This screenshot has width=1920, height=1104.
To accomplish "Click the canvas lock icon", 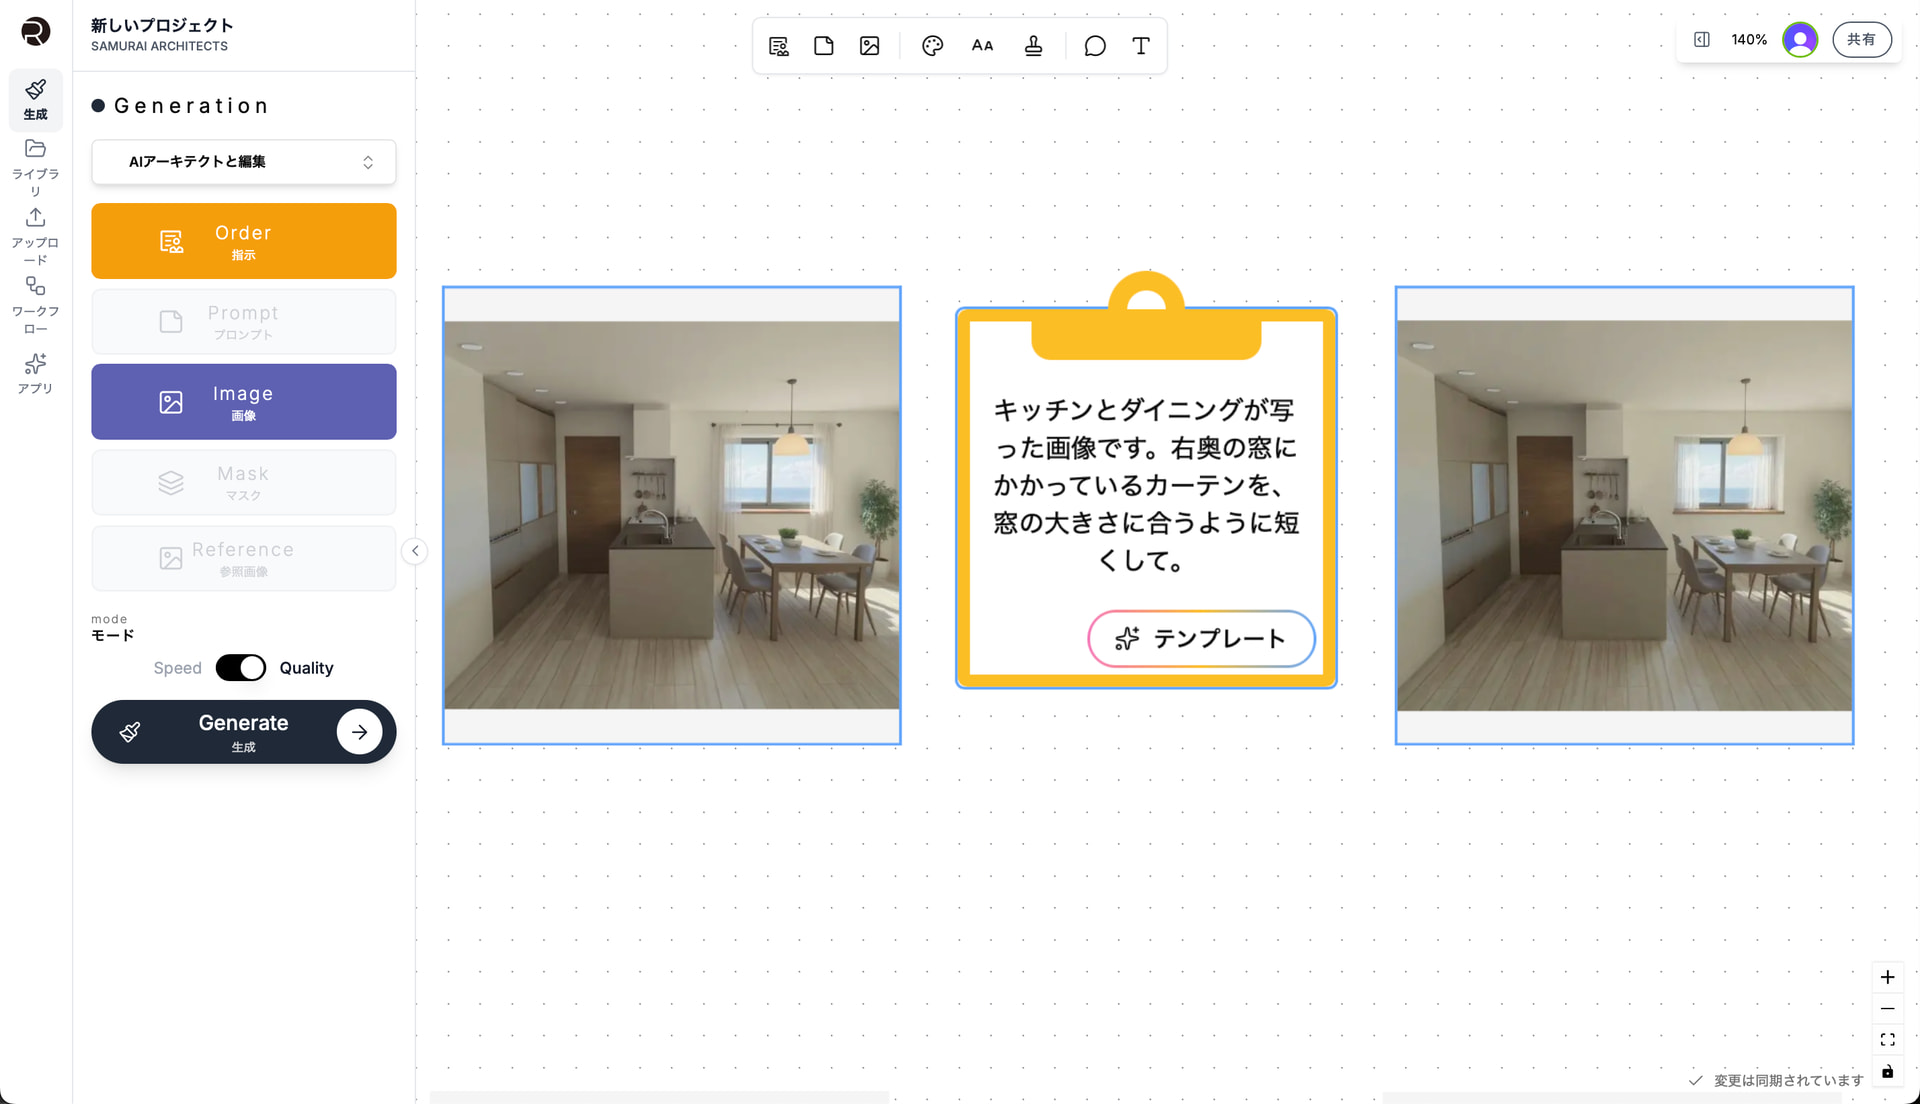I will point(1887,1072).
